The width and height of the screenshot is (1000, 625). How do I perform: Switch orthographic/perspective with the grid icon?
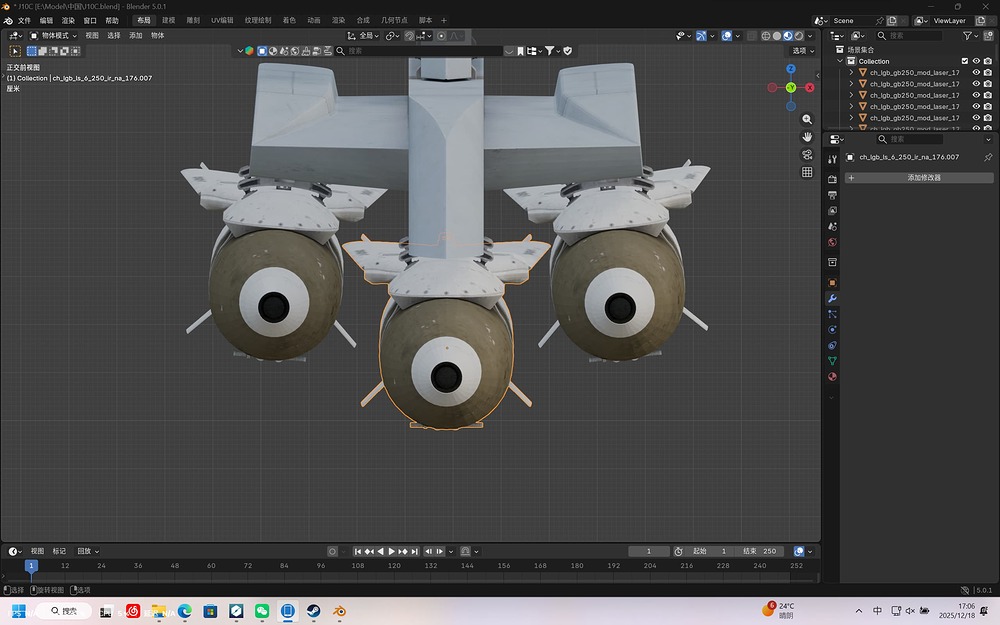pyautogui.click(x=807, y=172)
